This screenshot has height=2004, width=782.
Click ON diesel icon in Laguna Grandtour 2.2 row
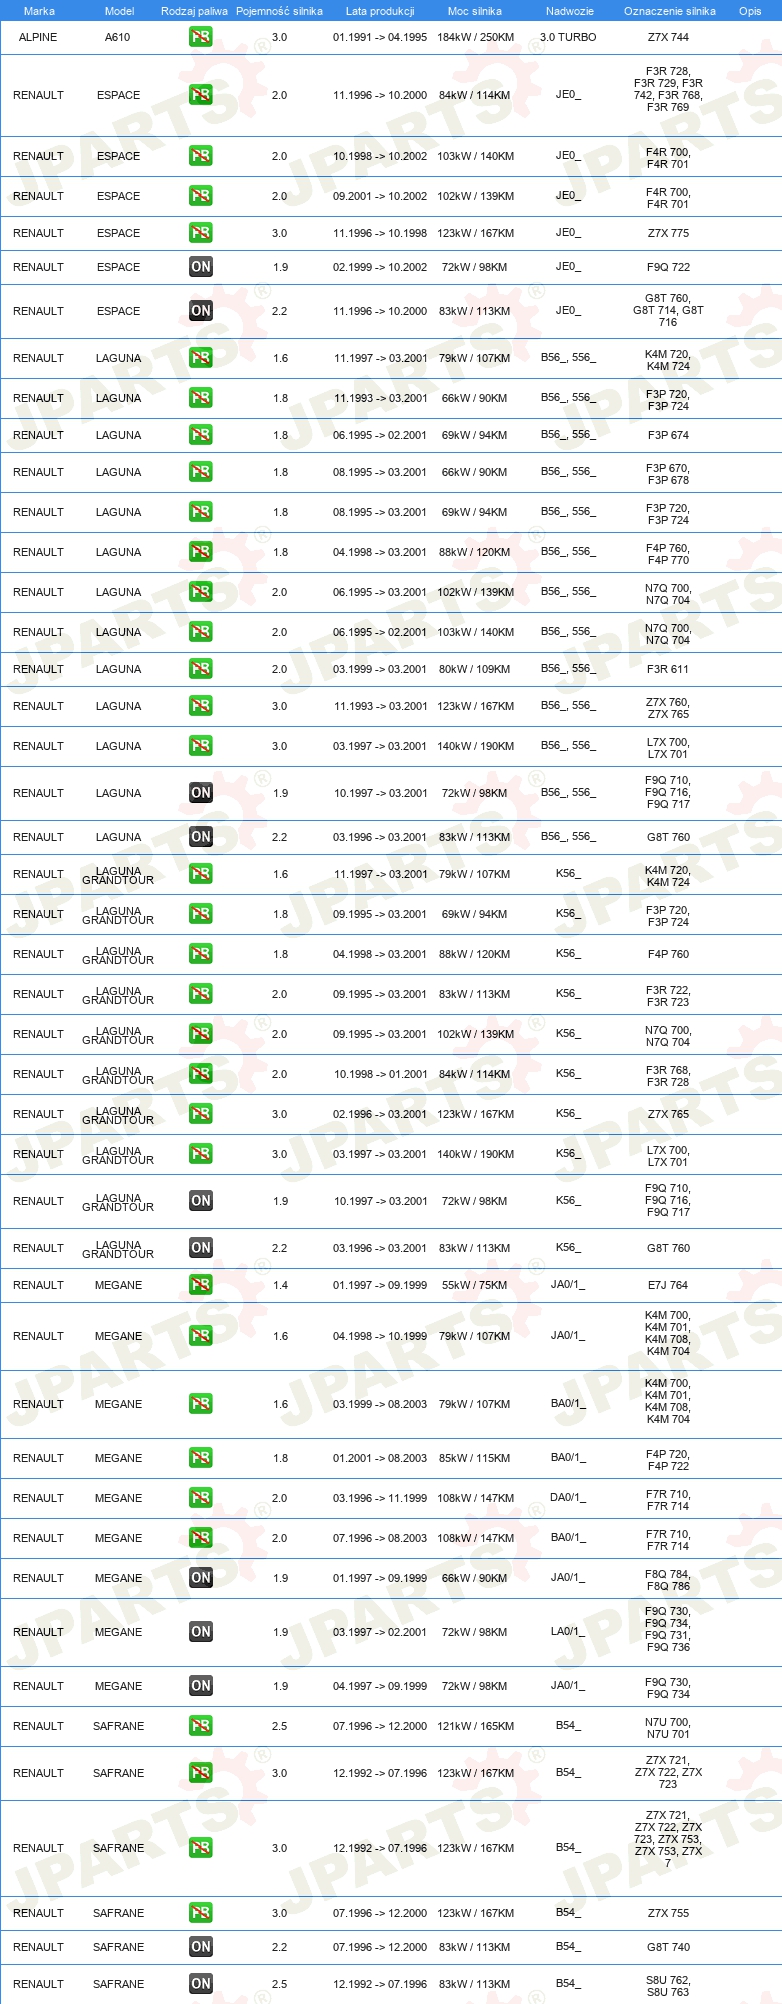[200, 1248]
